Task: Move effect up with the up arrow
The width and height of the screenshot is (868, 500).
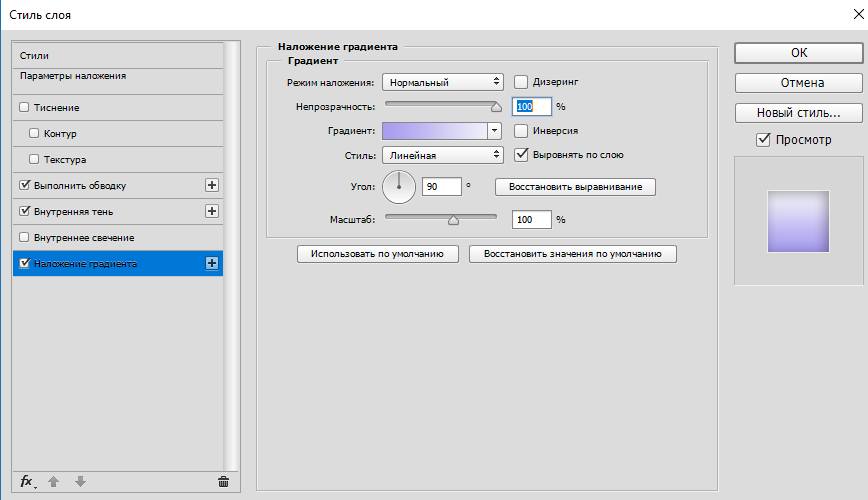Action: 54,481
